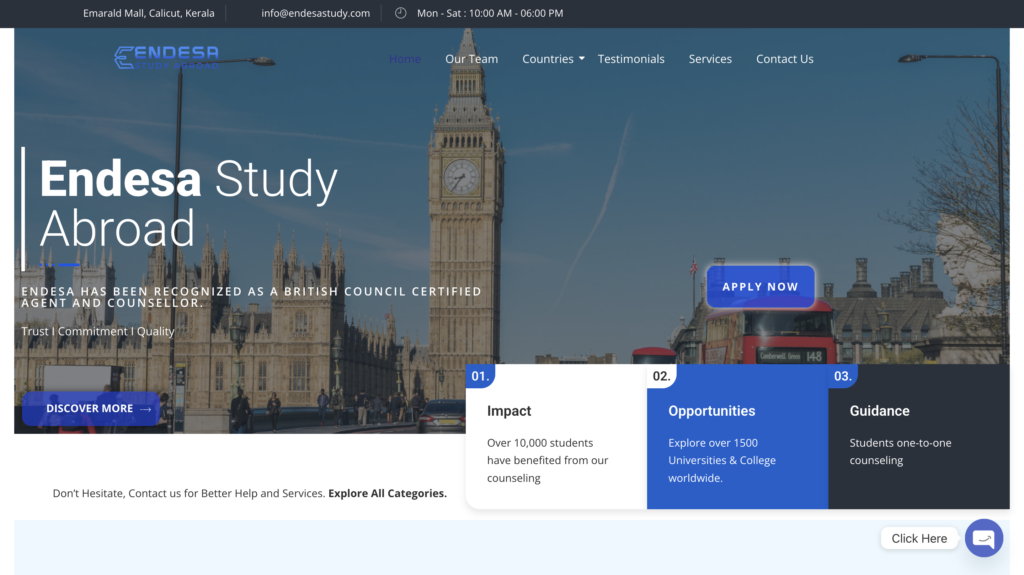The image size is (1024, 575).
Task: Click the Click Here chat label
Action: point(919,538)
